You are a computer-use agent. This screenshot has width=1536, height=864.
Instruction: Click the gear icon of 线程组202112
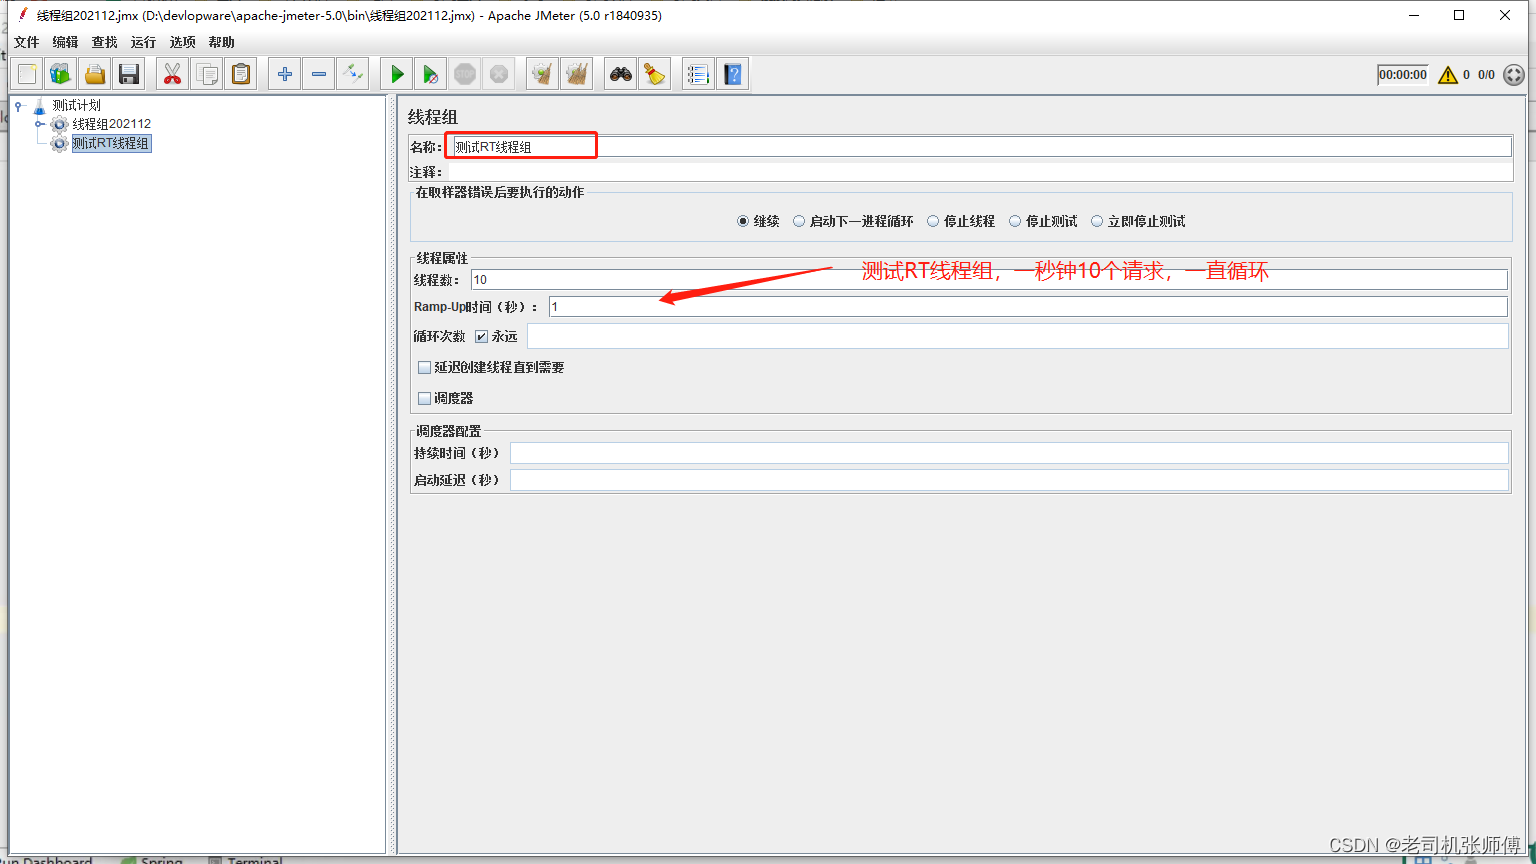tap(59, 124)
